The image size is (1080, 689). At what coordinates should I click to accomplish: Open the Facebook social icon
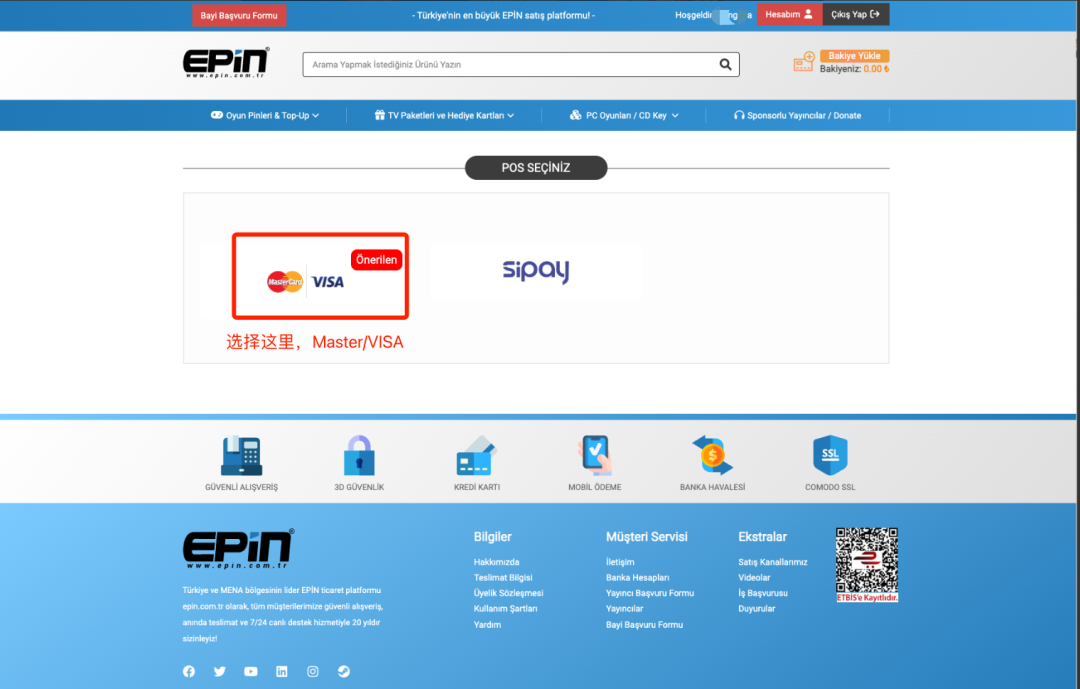coord(189,671)
